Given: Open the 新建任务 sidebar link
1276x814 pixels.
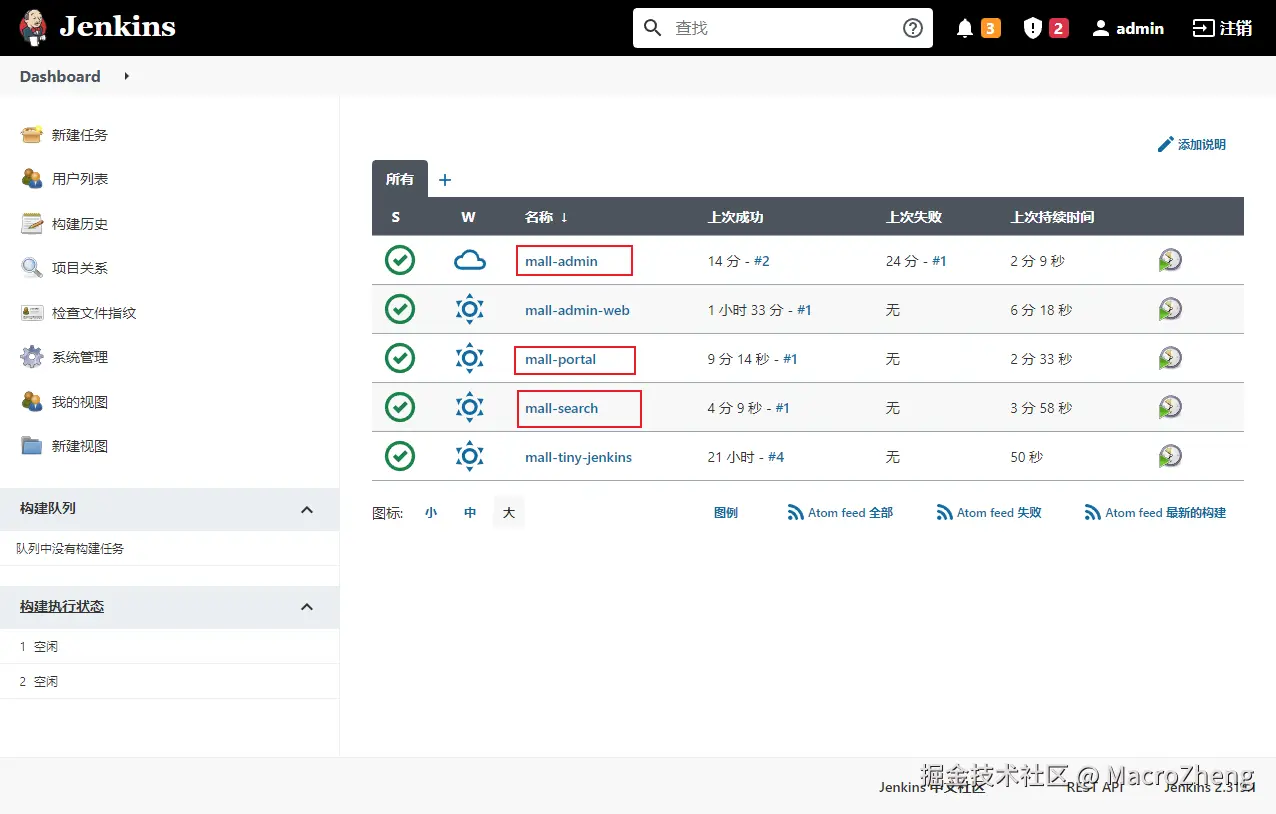Looking at the screenshot, I should point(80,135).
